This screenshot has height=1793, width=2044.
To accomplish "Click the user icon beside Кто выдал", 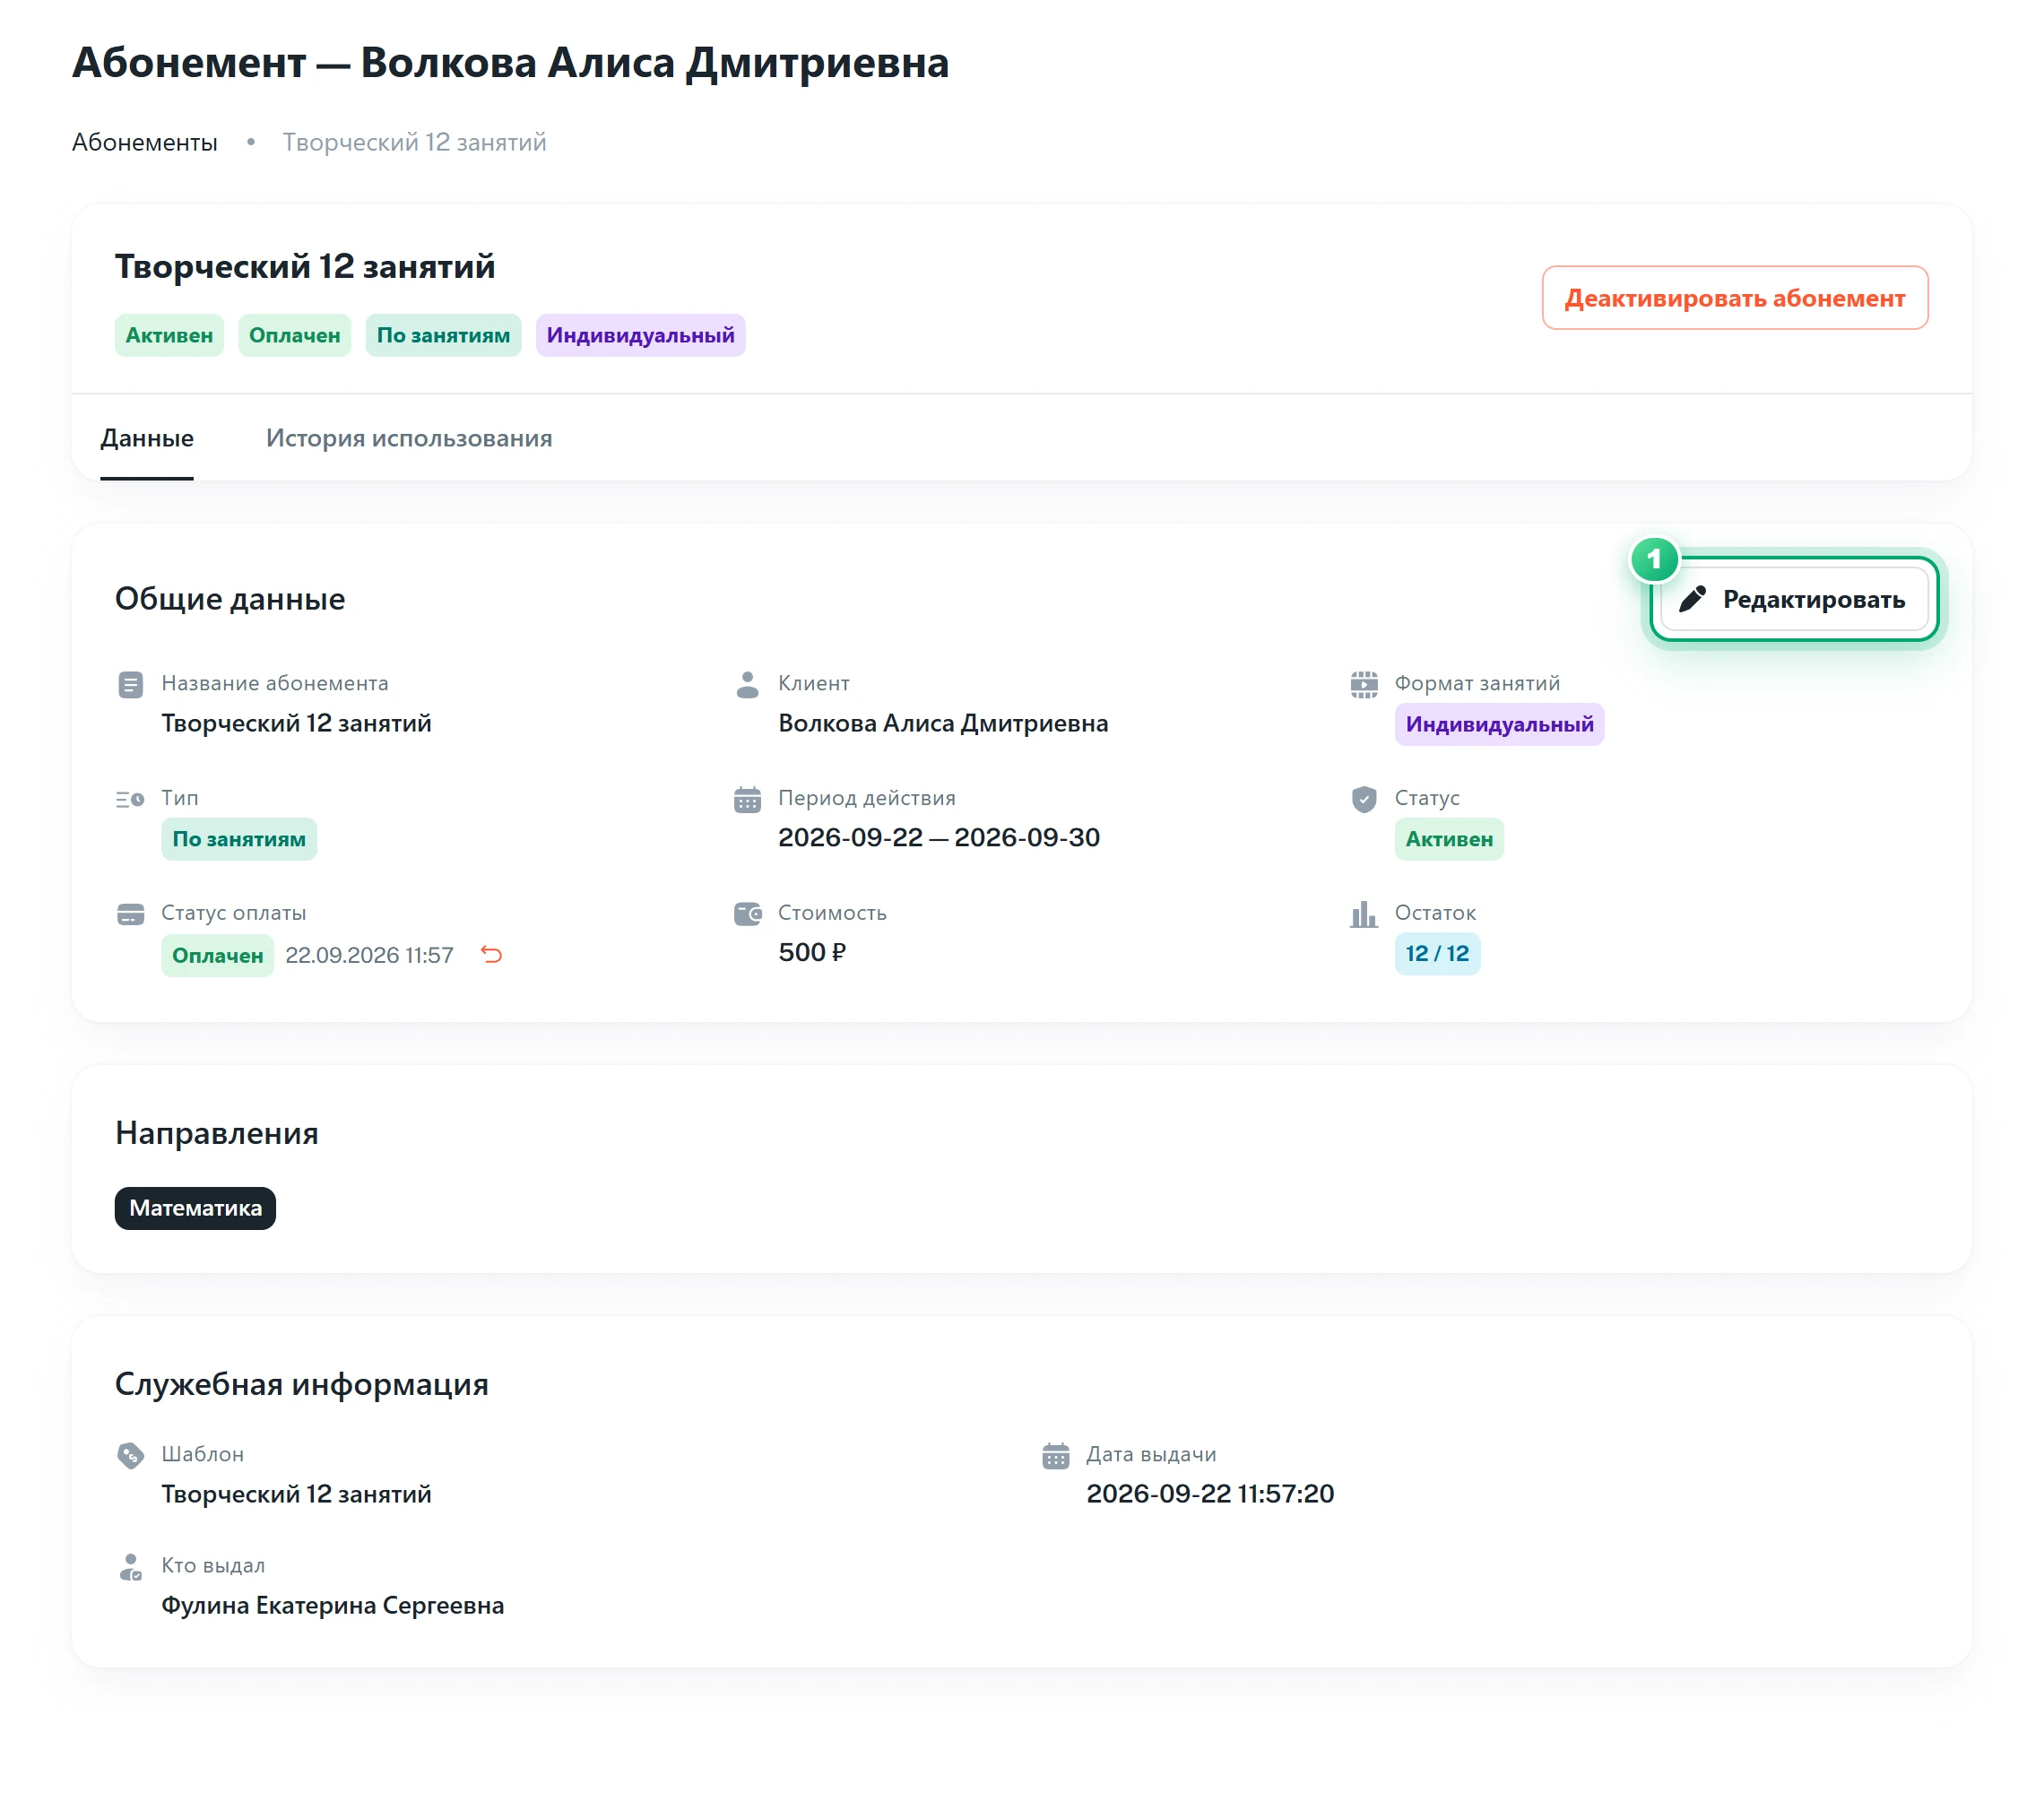I will pyautogui.click(x=131, y=1567).
